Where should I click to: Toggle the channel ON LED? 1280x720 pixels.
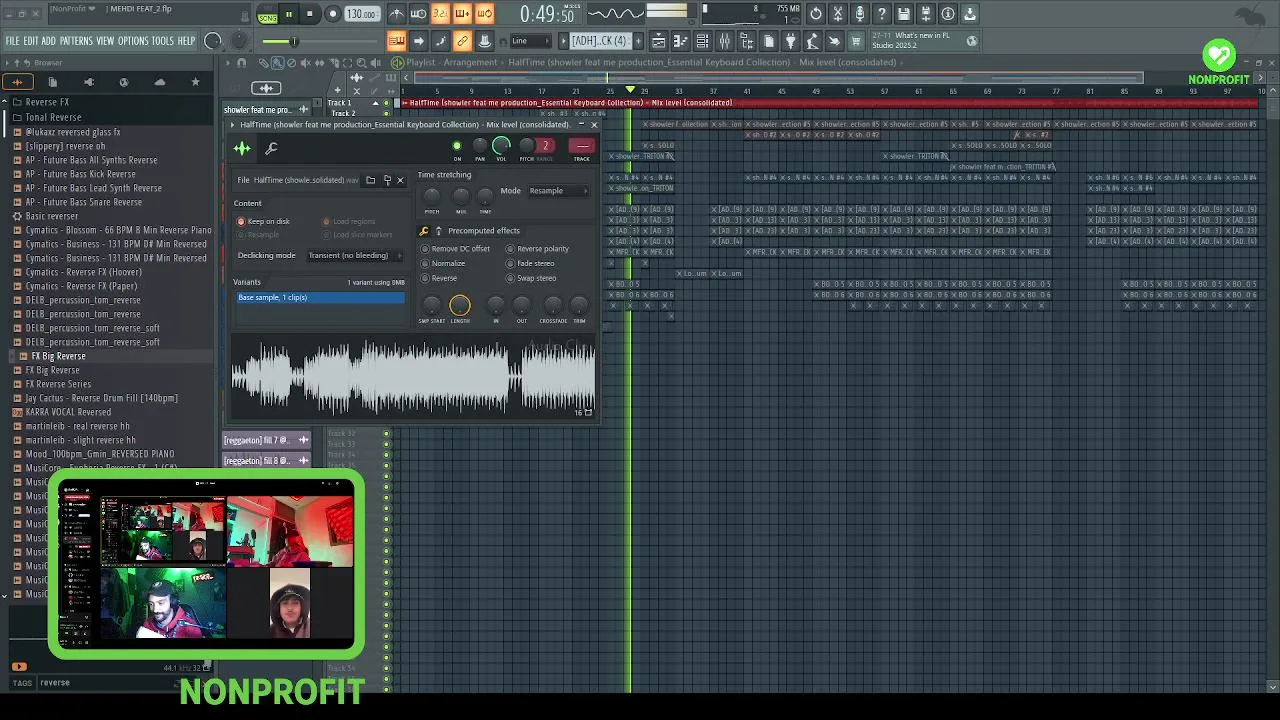(457, 147)
